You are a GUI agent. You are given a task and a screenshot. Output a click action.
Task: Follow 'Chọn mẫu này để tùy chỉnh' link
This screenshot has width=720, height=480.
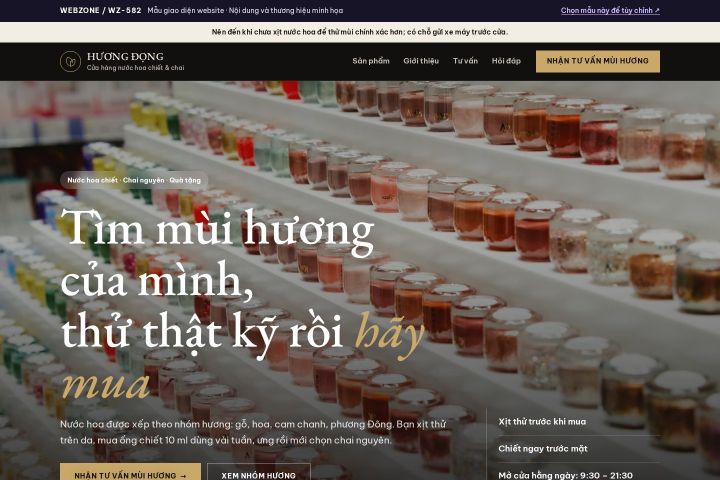(610, 11)
